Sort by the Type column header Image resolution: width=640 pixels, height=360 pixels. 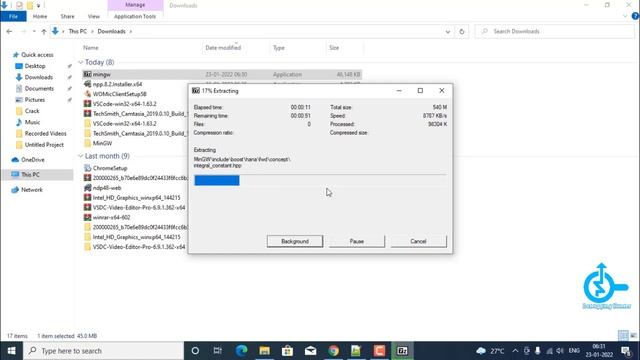coord(279,48)
